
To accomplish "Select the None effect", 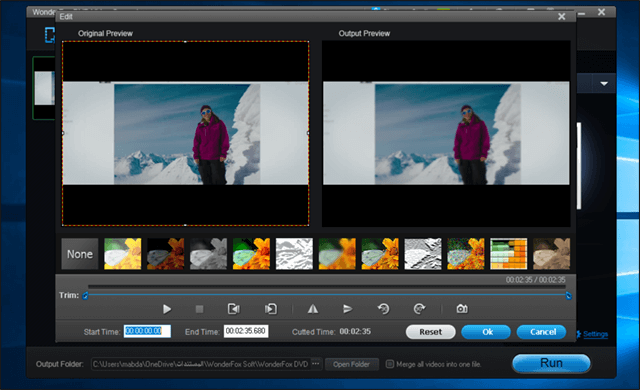I will click(x=80, y=254).
